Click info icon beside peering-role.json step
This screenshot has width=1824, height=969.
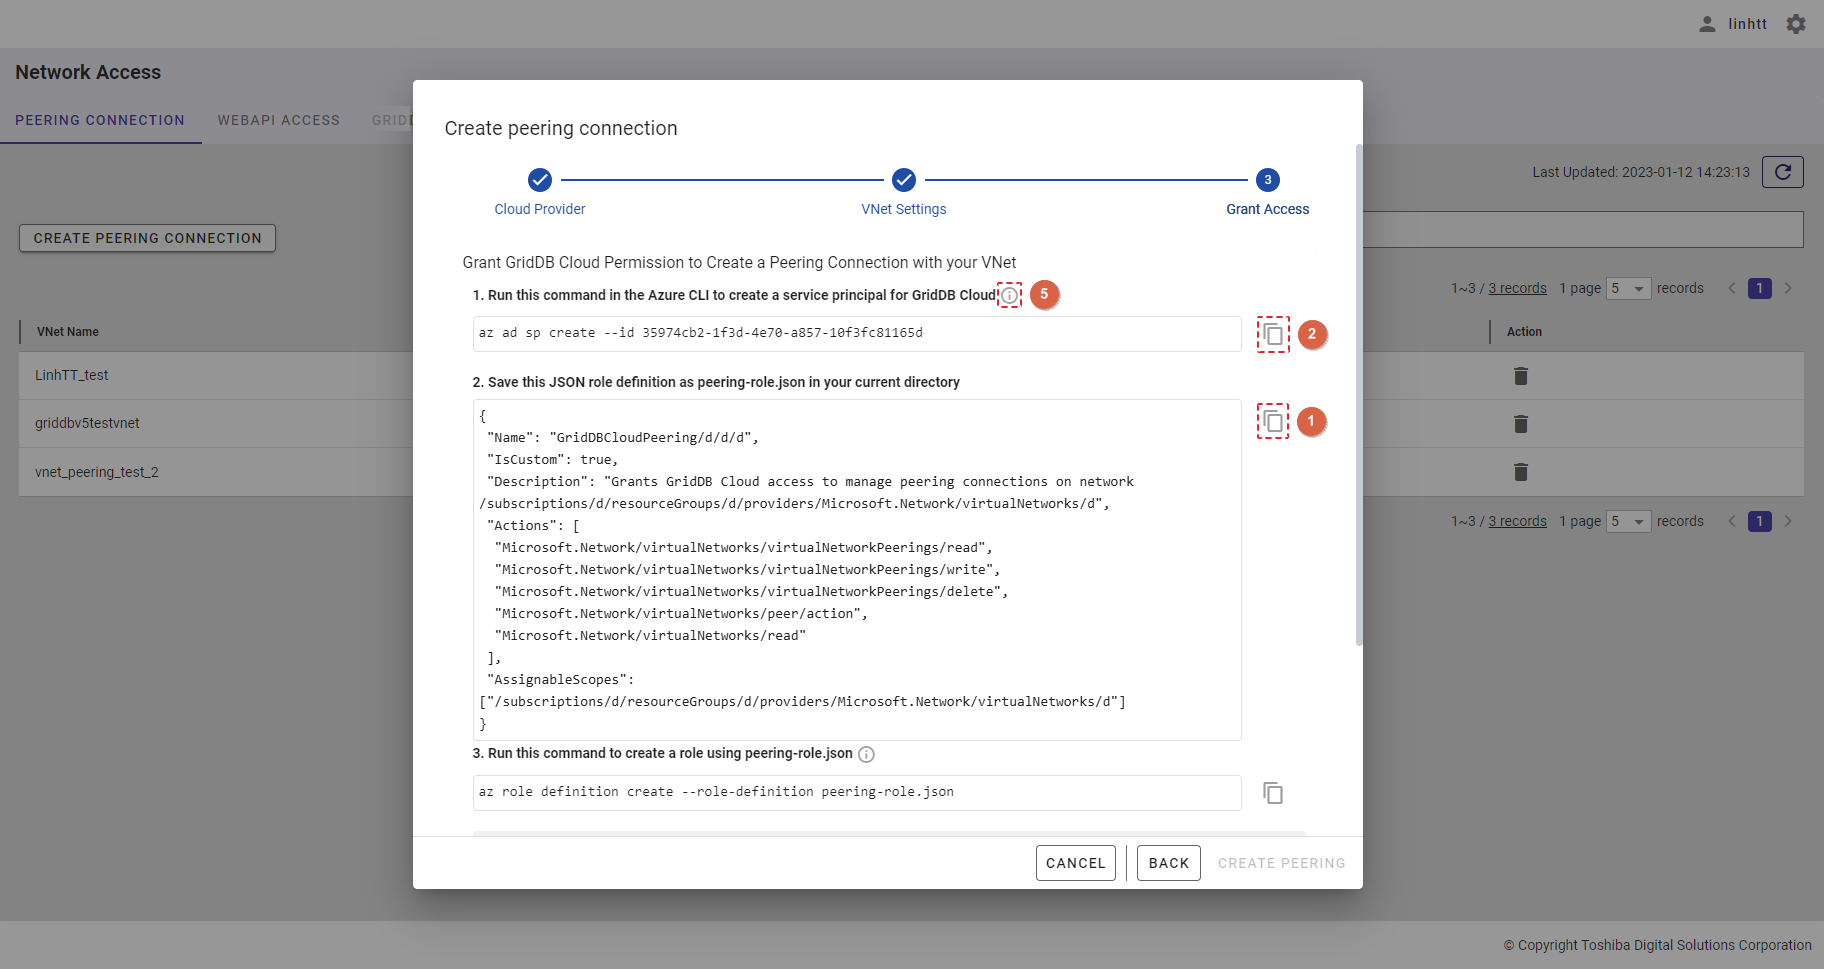pyautogui.click(x=866, y=754)
